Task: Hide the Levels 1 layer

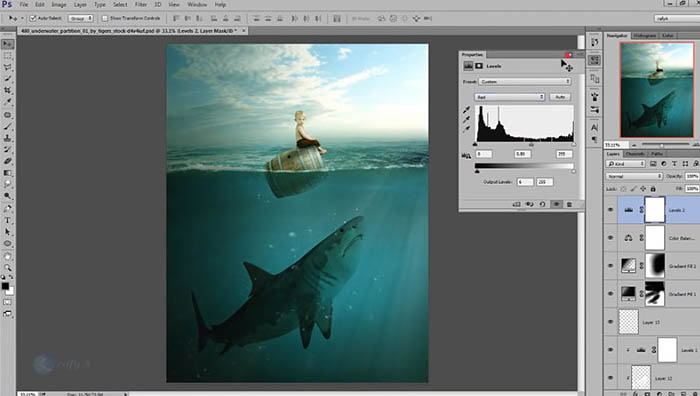Action: (x=611, y=350)
